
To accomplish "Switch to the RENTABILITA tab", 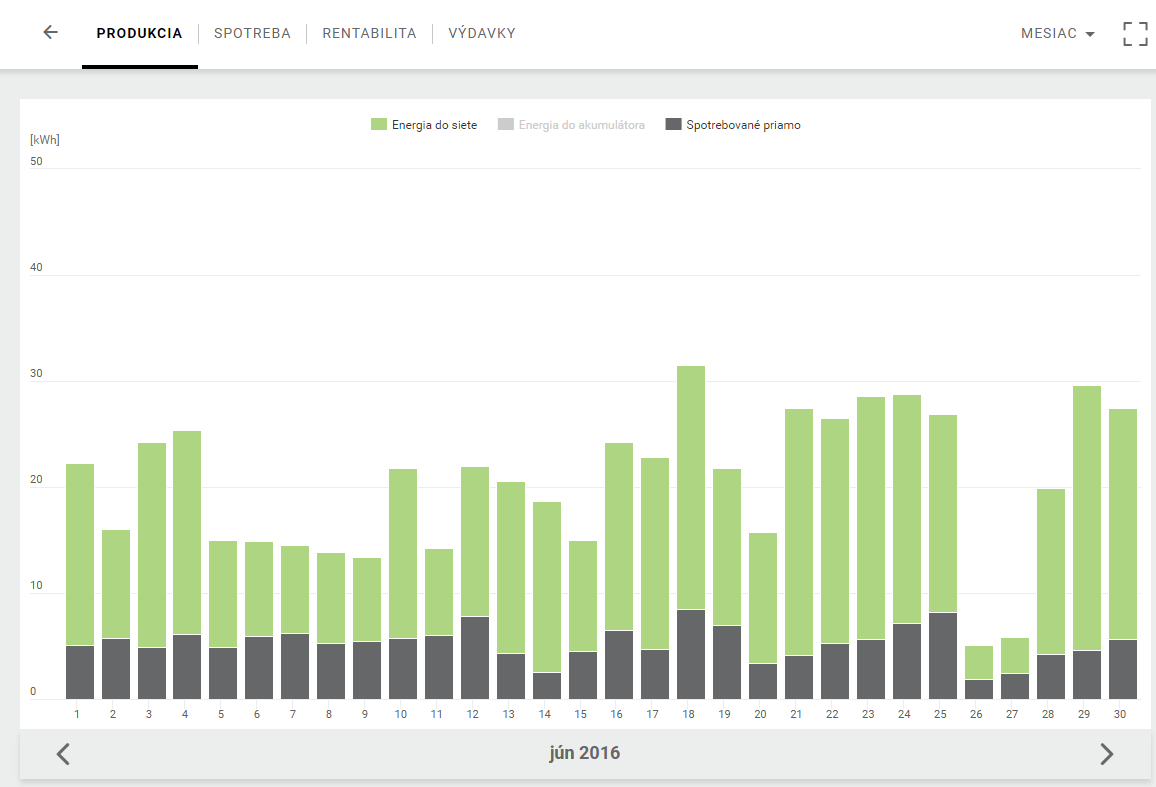I will pyautogui.click(x=369, y=33).
